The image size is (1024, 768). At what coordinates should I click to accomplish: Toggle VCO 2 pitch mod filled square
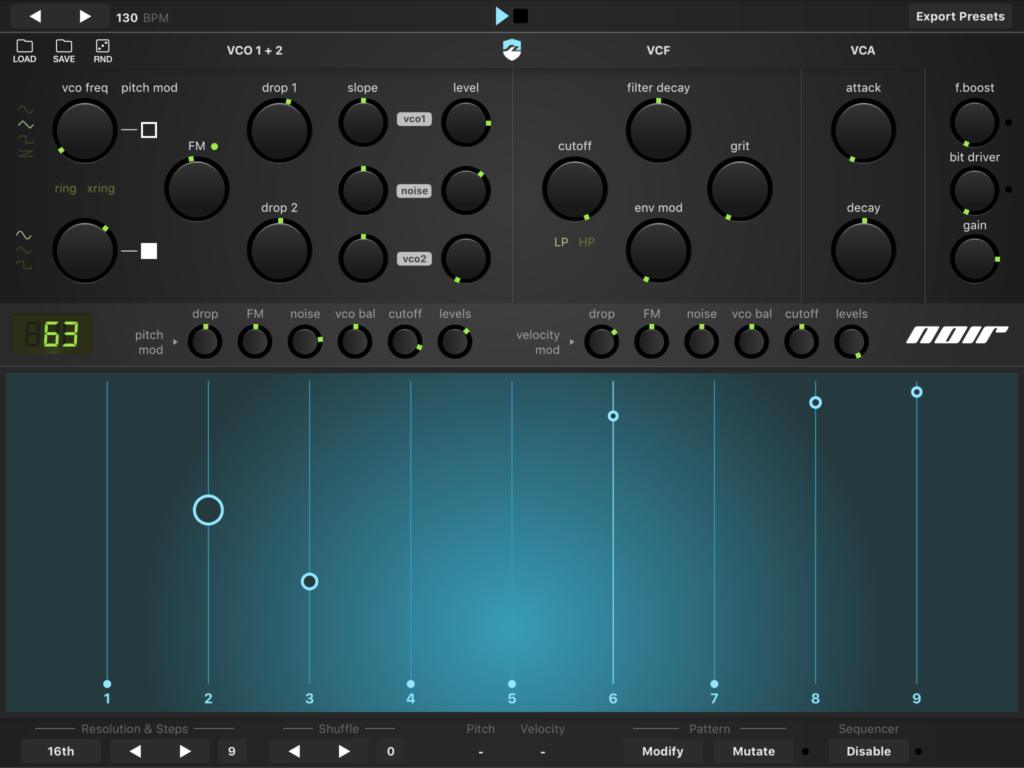(149, 251)
